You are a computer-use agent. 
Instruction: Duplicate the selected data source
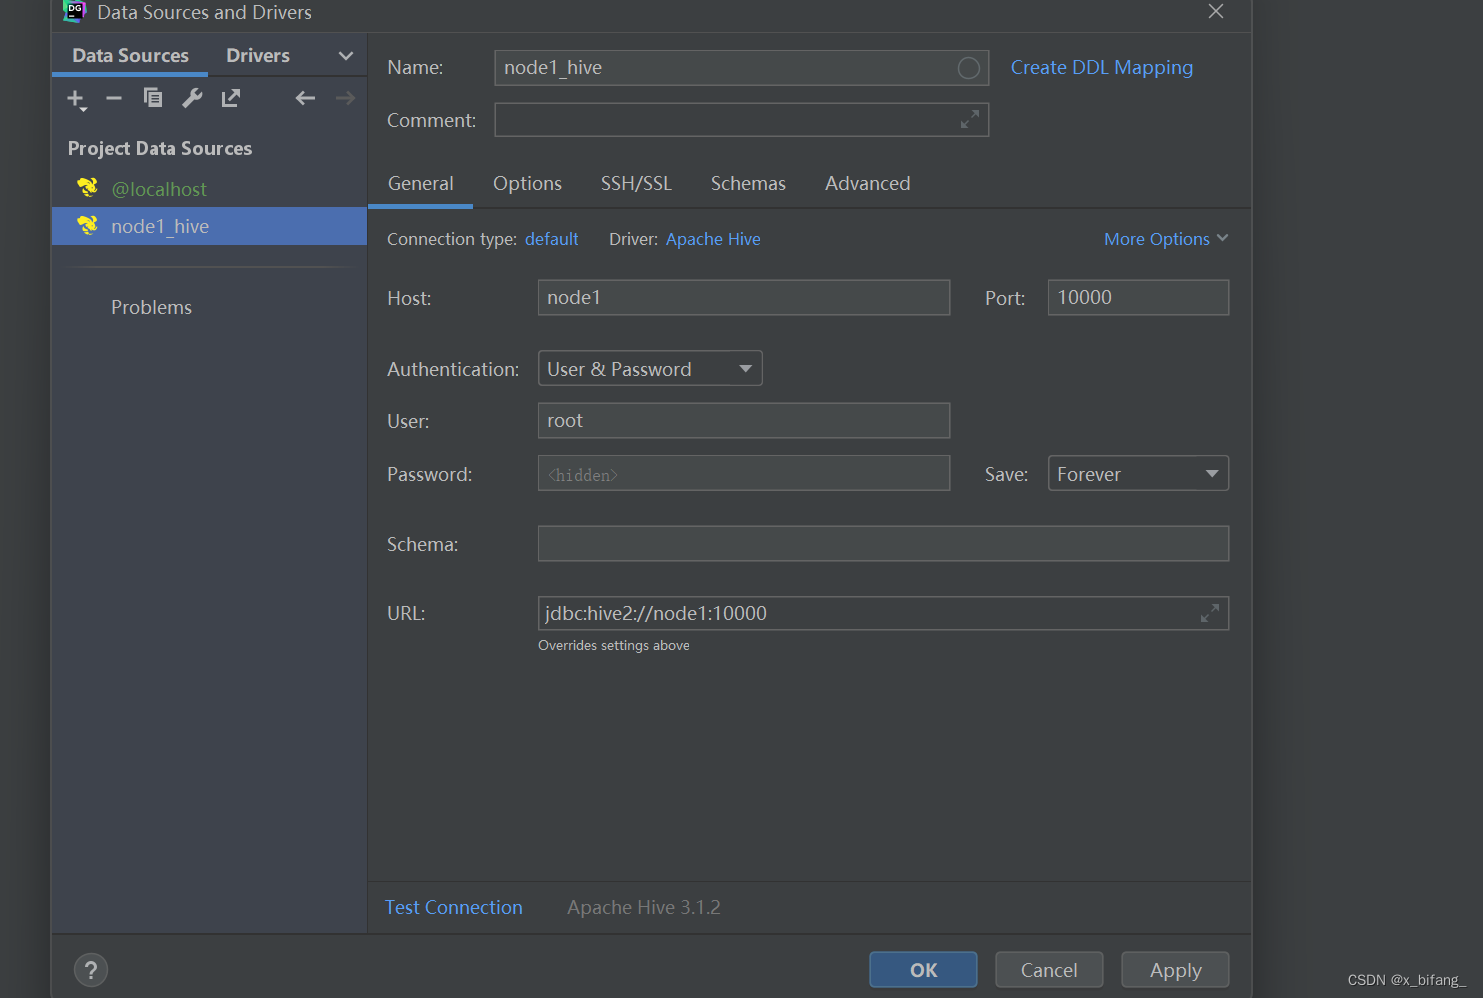tap(153, 97)
